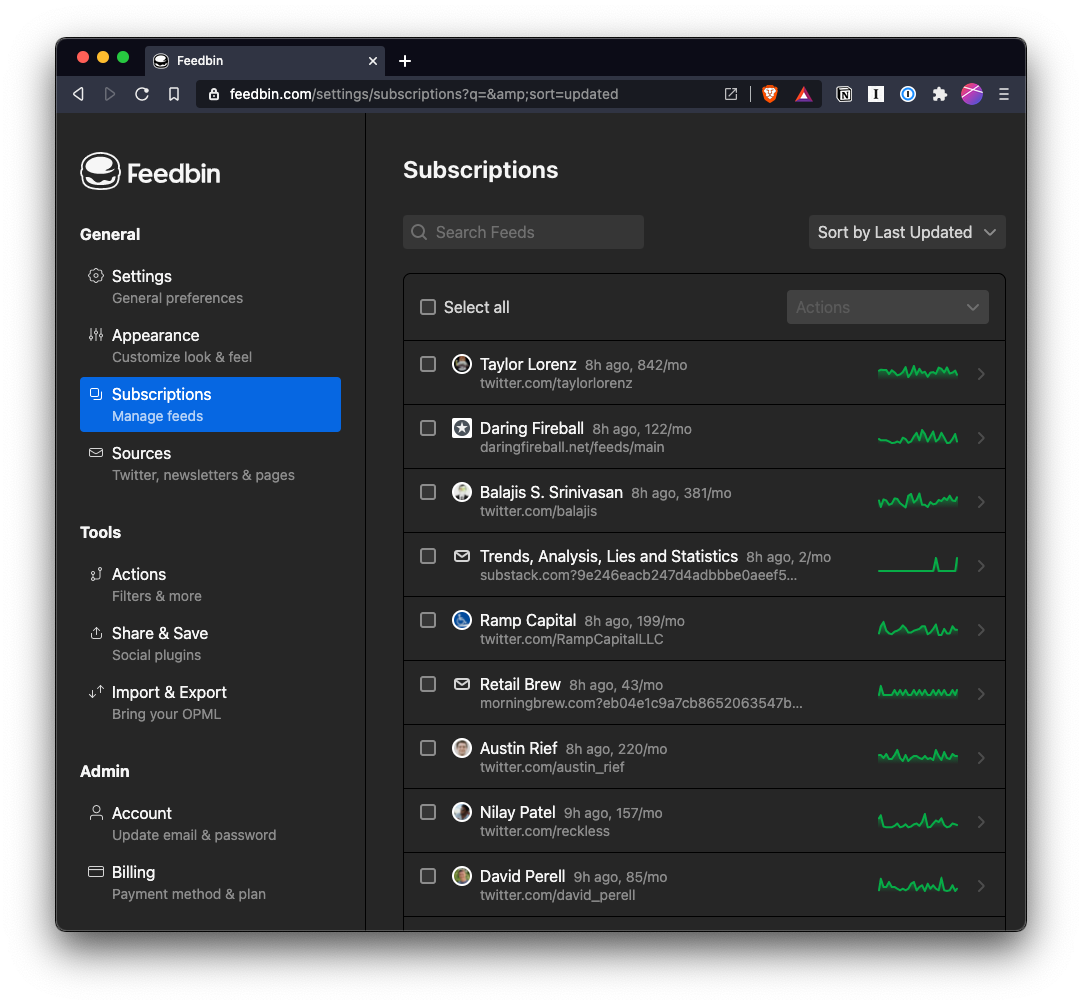Click the browser back arrow
The image size is (1082, 1005).
click(x=79, y=94)
